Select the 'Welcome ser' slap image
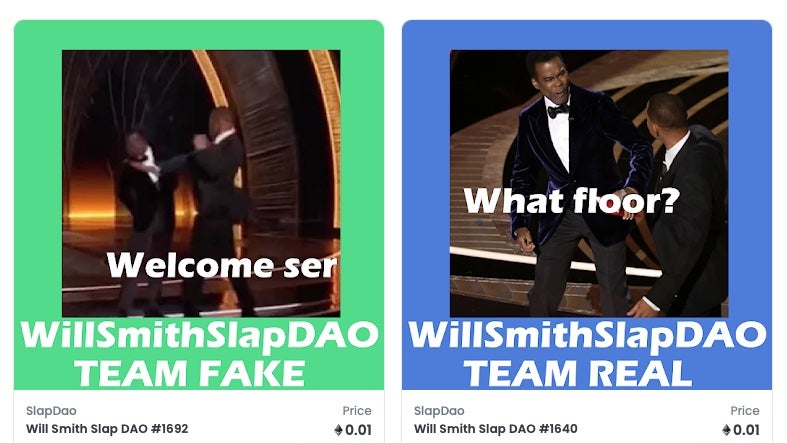The height and width of the screenshot is (443, 787). [201, 183]
